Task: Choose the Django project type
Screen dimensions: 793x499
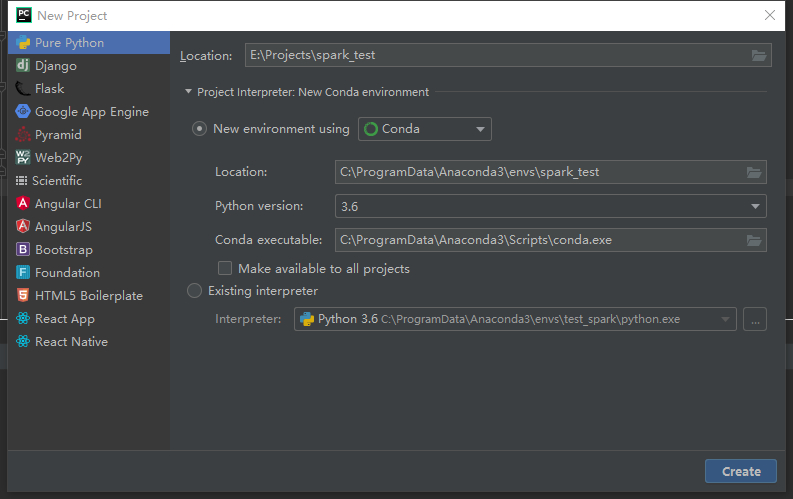Action: (x=89, y=66)
